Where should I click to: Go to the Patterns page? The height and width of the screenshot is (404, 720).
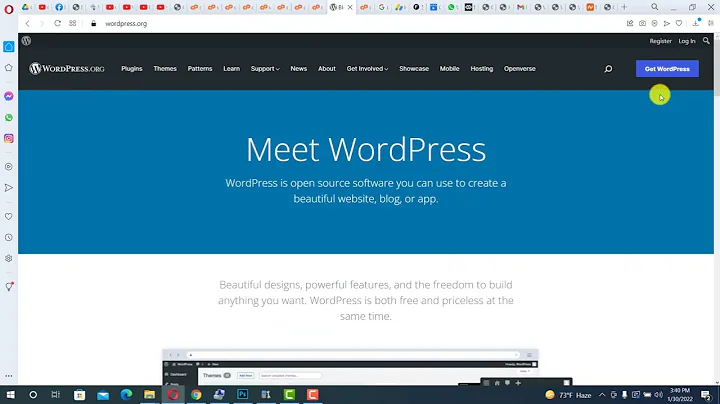click(x=200, y=69)
